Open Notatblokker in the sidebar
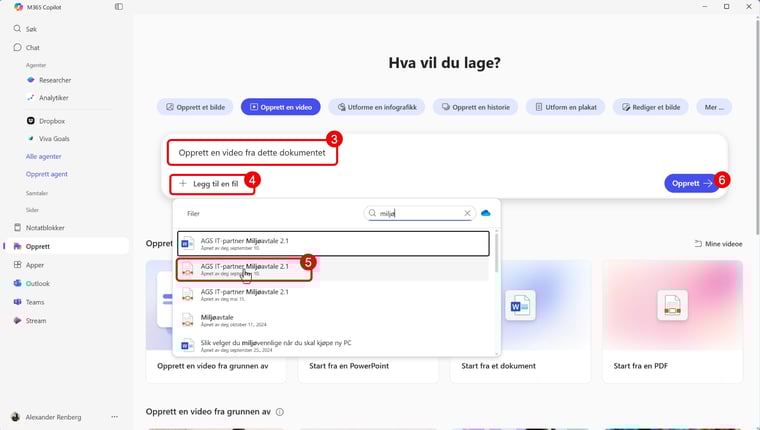The width and height of the screenshot is (760, 430). [x=39, y=228]
